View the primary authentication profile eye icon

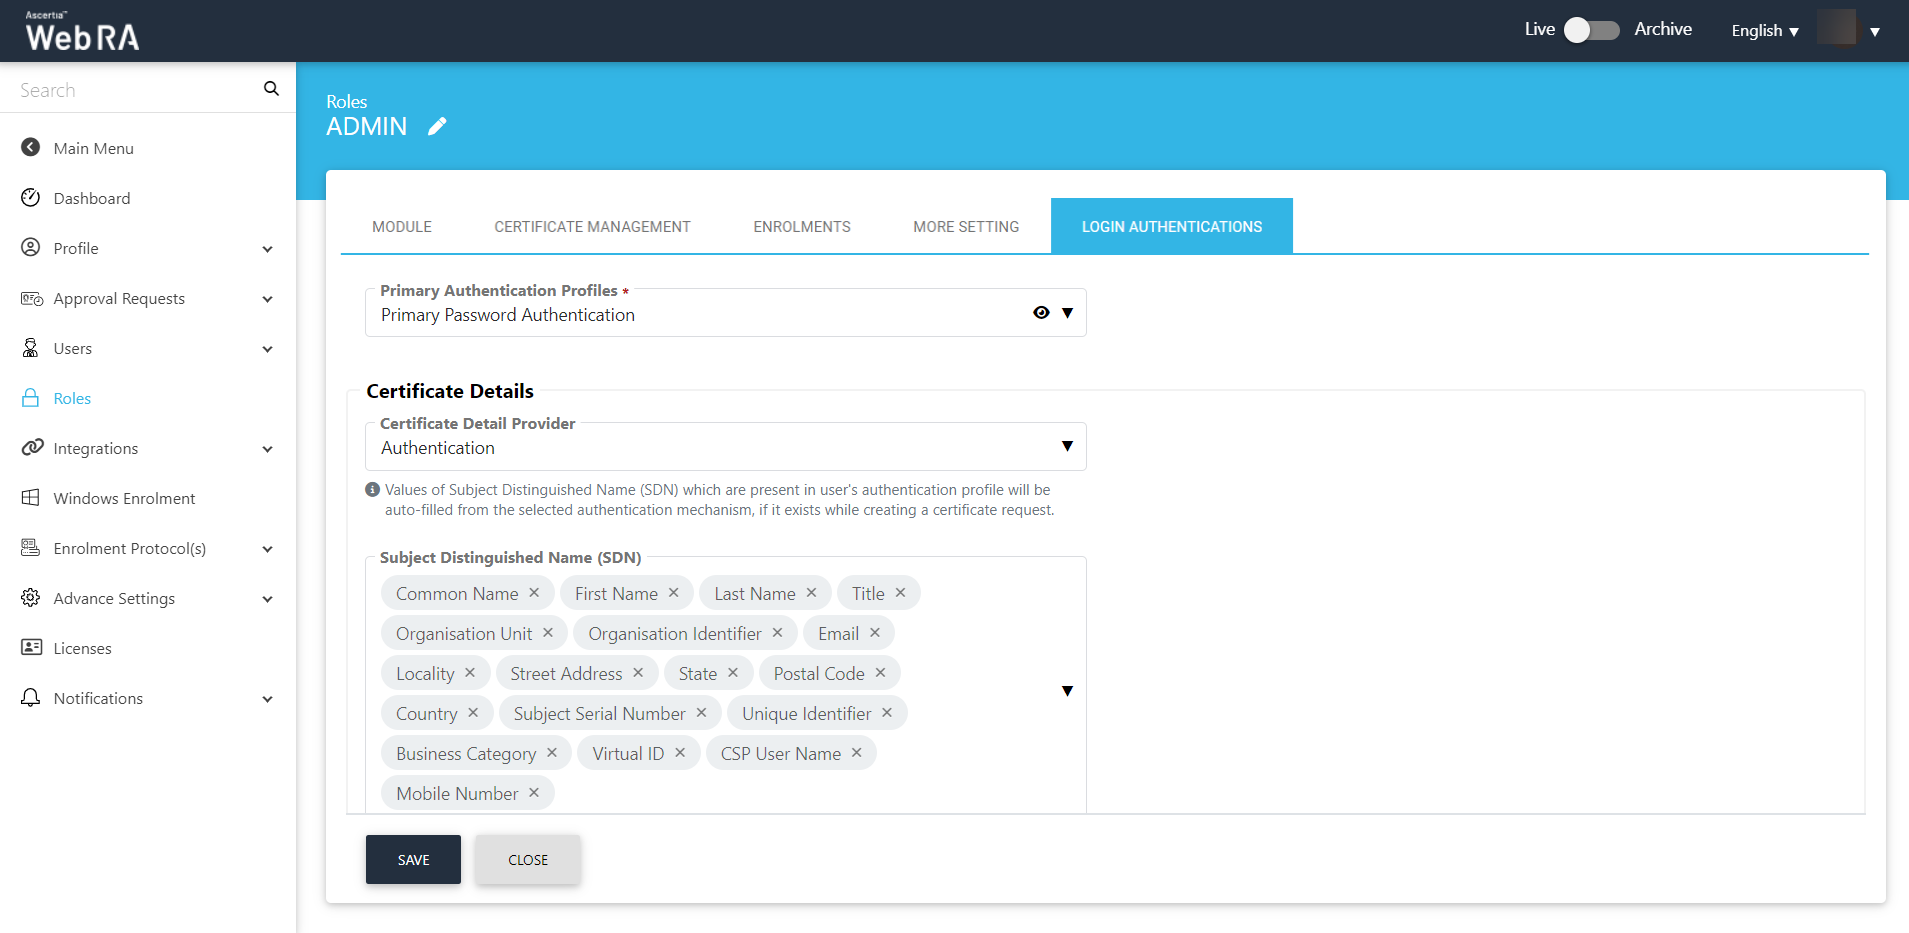click(1041, 313)
